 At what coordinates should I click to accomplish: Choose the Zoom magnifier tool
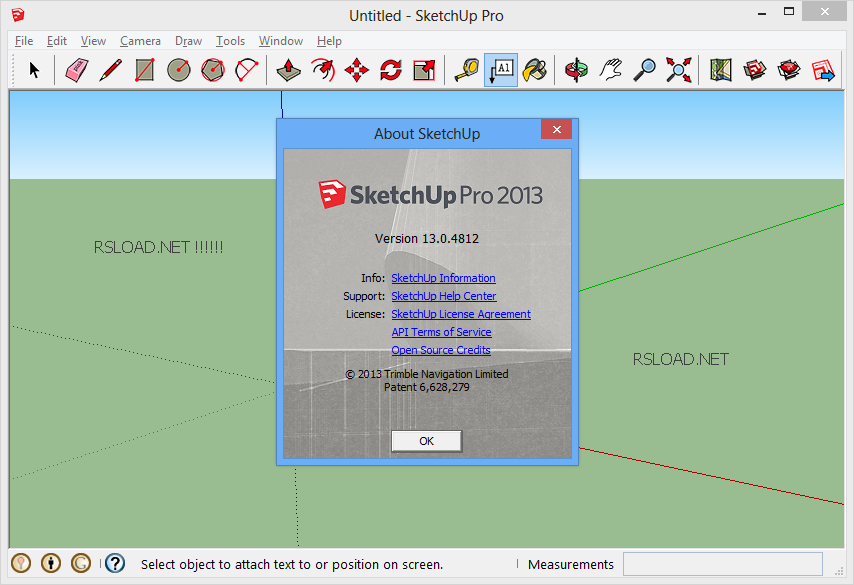tap(645, 70)
